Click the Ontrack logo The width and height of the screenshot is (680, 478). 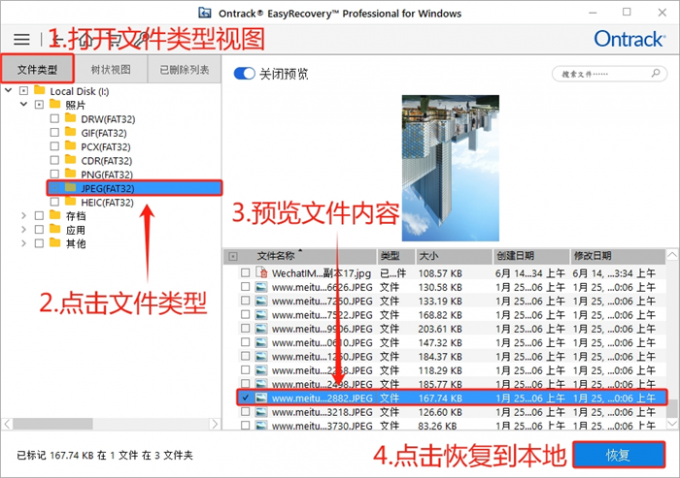pos(627,39)
